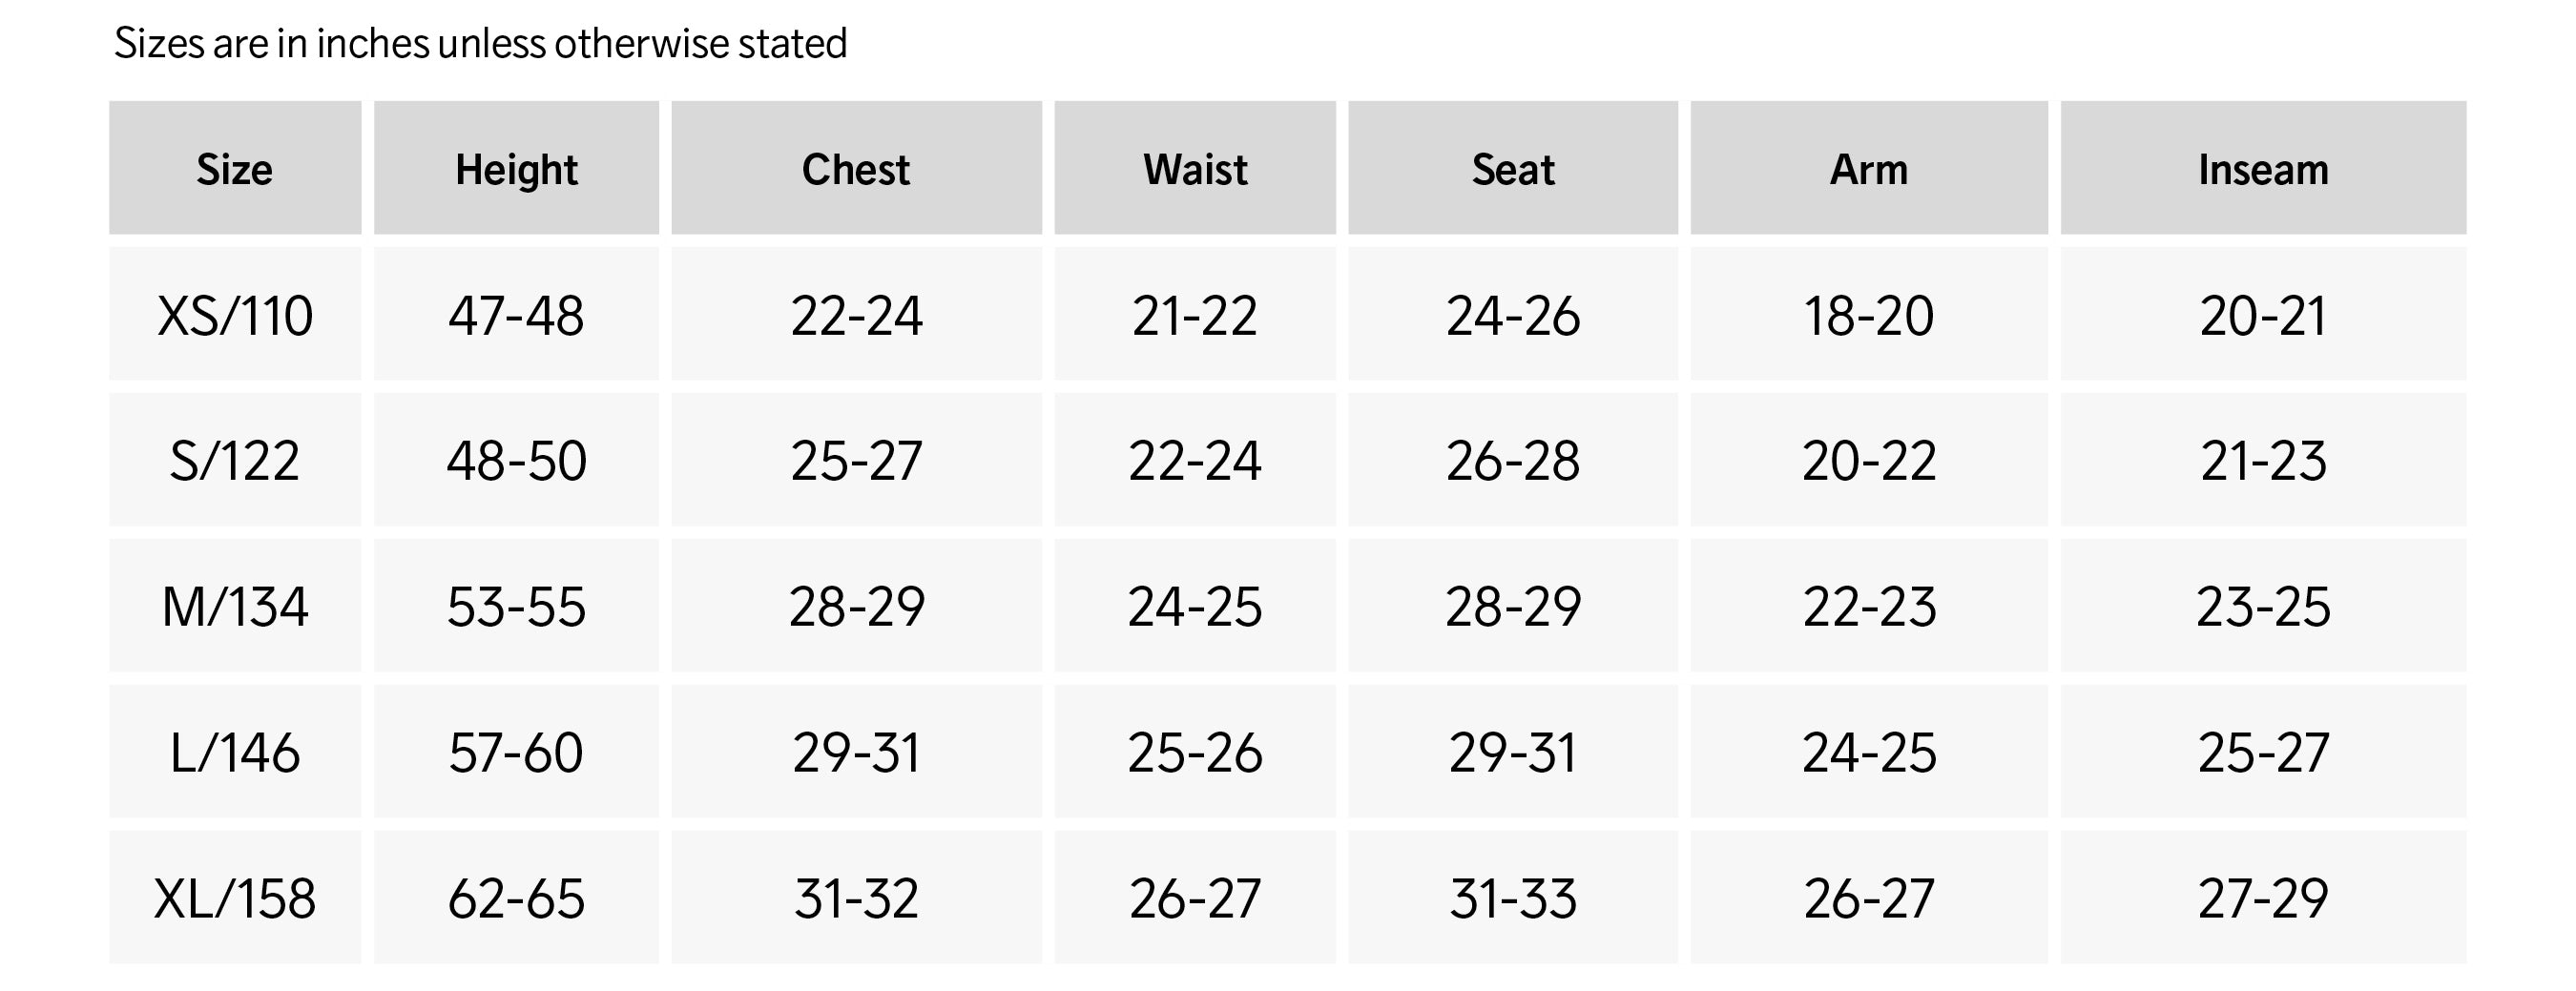Image resolution: width=2576 pixels, height=991 pixels.
Task: Click the Arm column header
Action: 1868,169
